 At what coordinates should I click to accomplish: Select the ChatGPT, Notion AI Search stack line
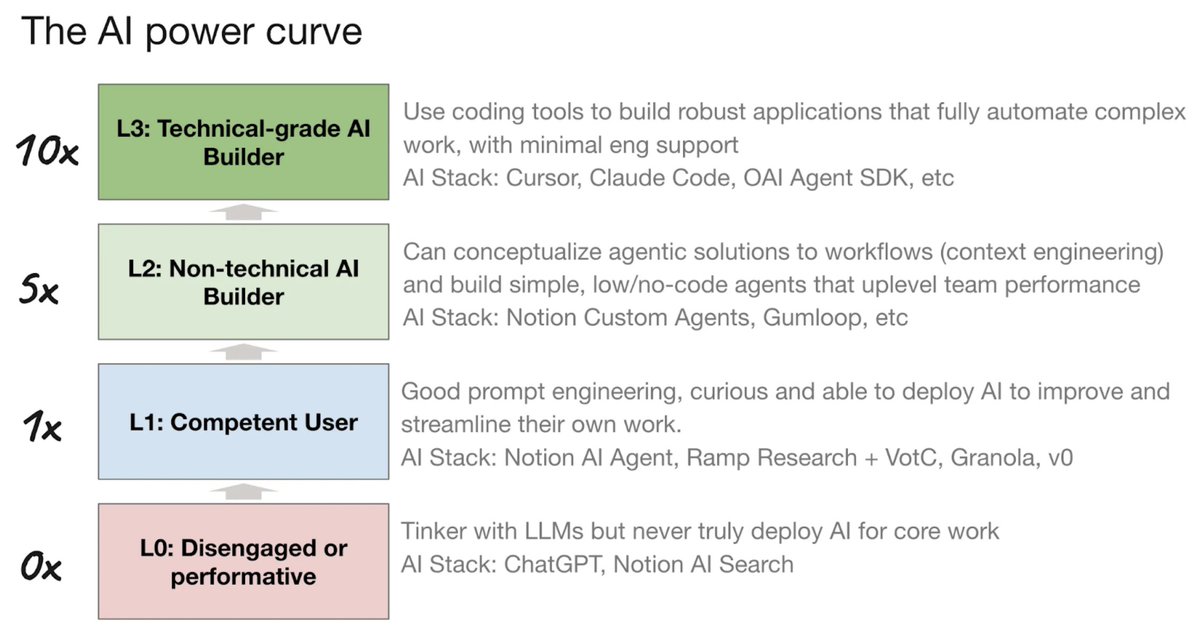597,564
